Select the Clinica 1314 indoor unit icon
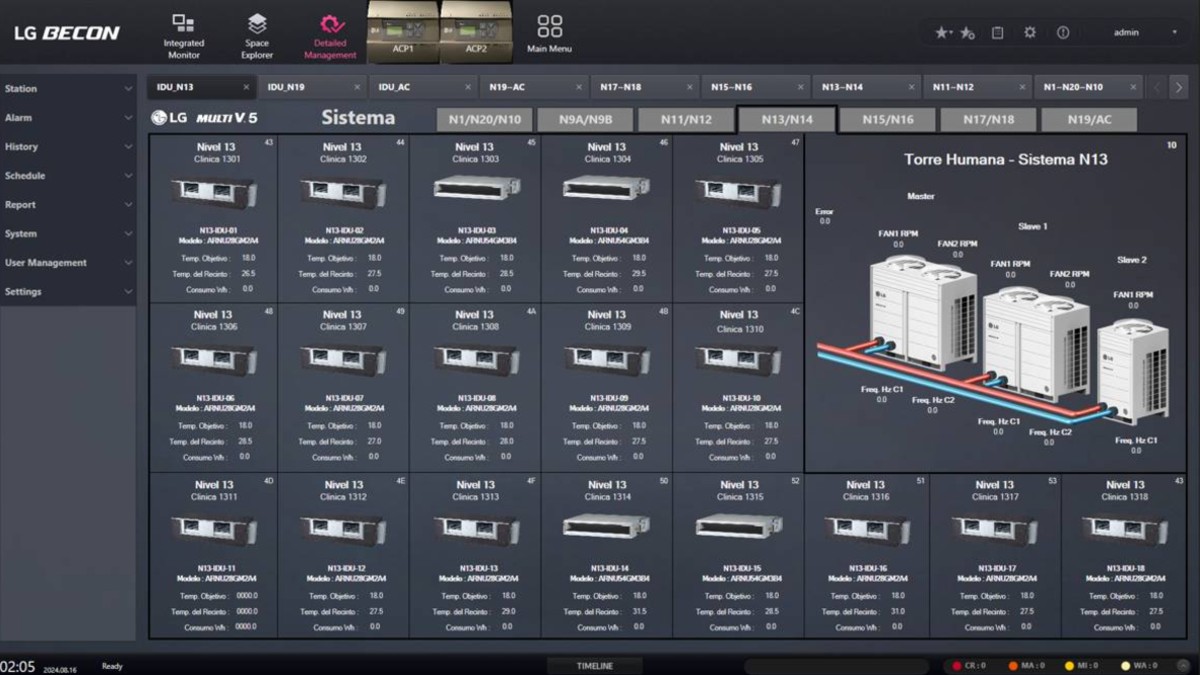Viewport: 1200px width, 675px height. click(x=607, y=526)
